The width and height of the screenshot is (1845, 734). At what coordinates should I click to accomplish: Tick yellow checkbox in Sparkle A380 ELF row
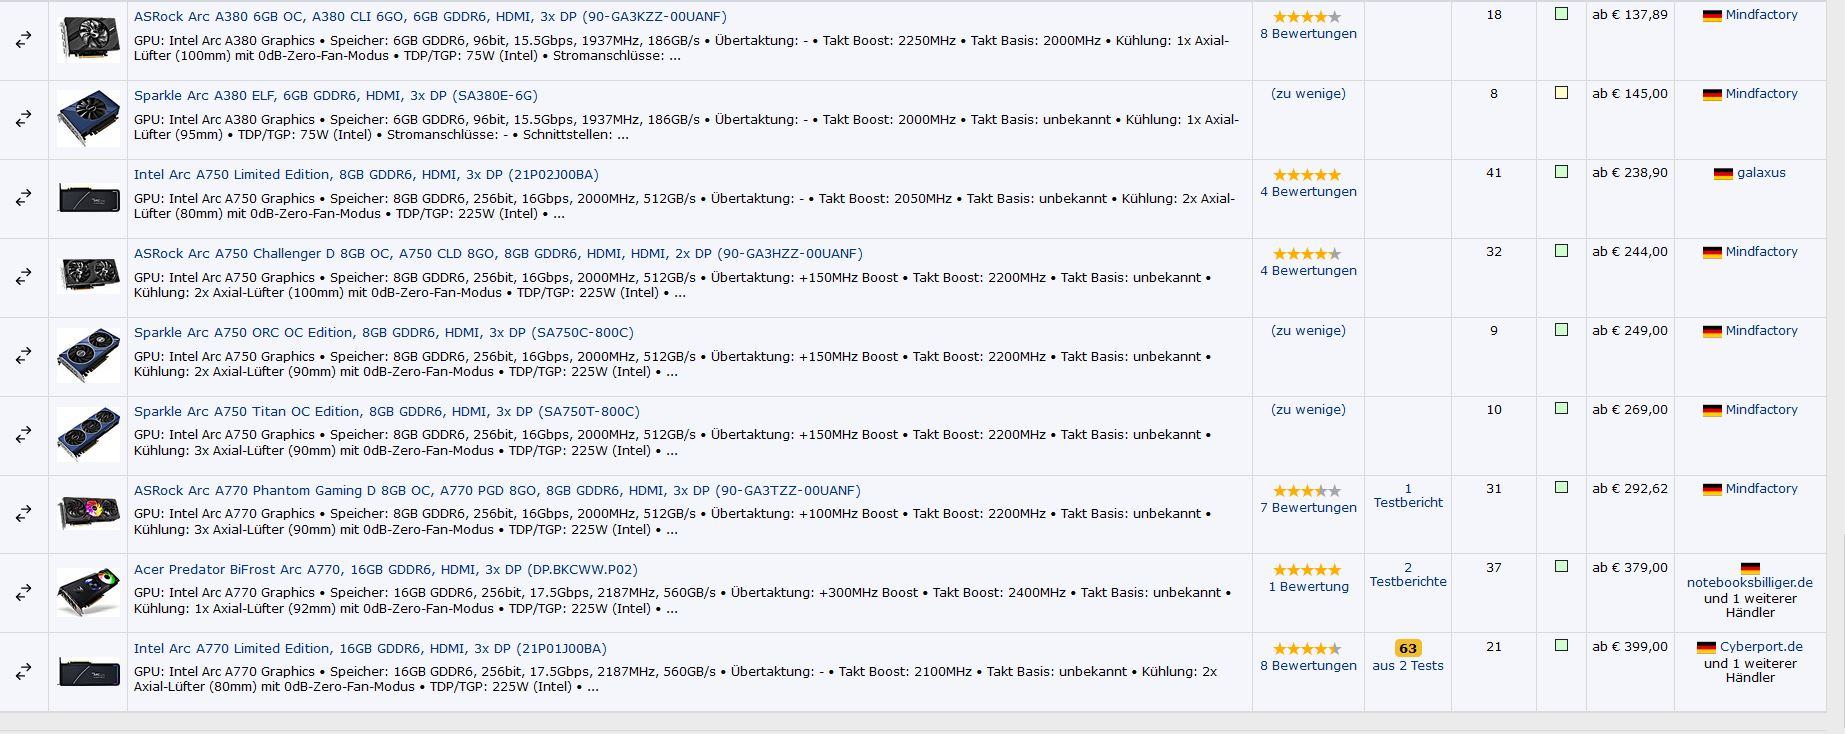[x=1561, y=93]
